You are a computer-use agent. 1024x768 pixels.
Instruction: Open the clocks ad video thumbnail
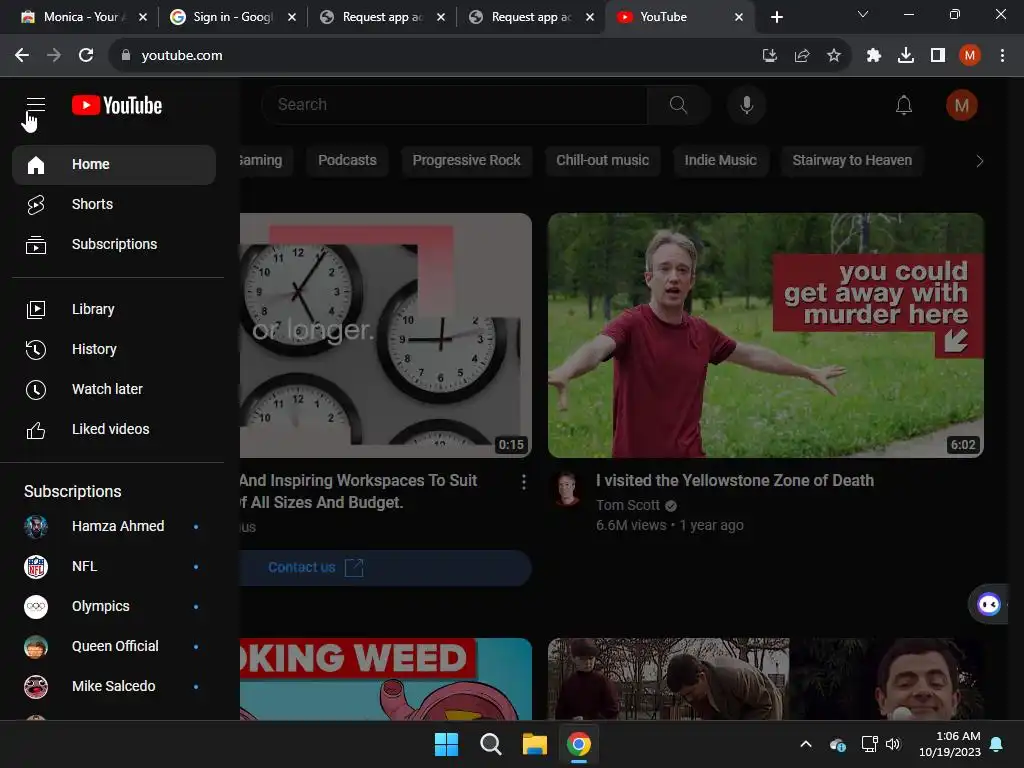coord(386,335)
